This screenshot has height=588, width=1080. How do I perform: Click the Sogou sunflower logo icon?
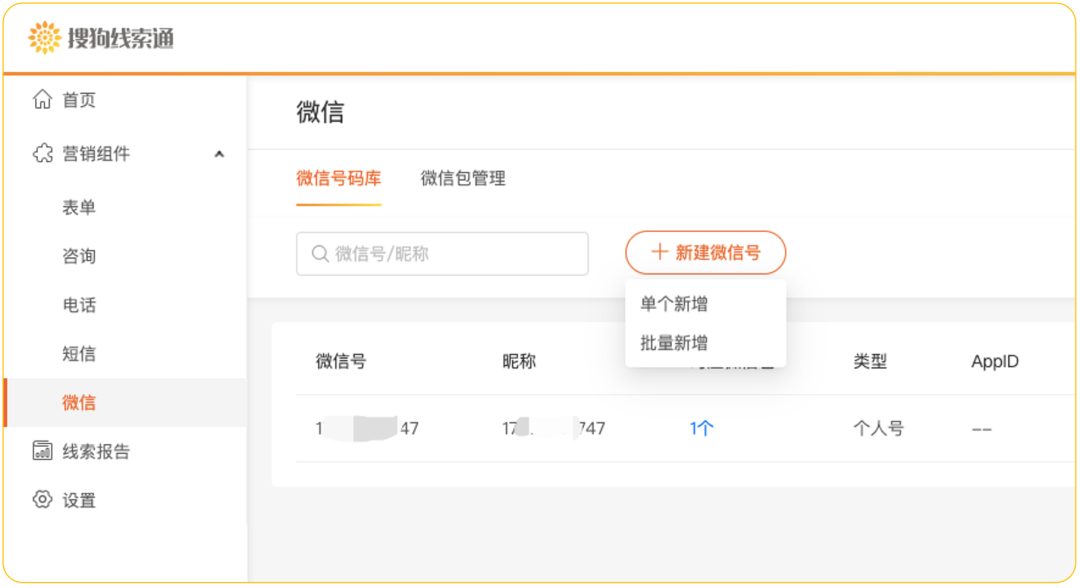[x=45, y=37]
